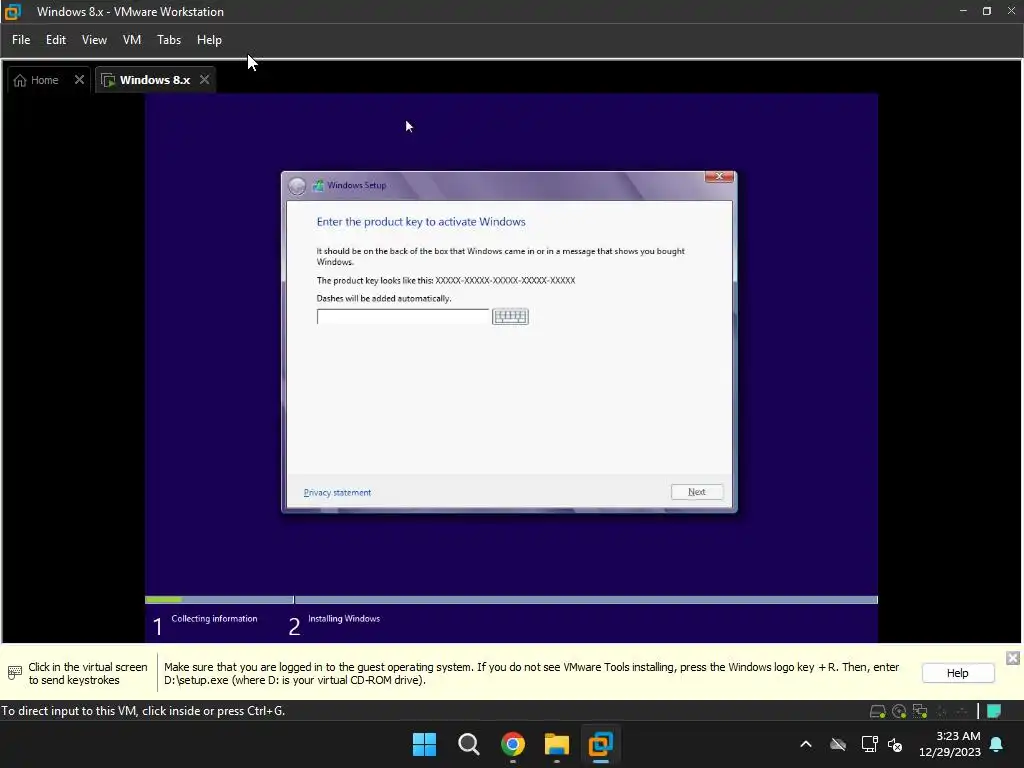The image size is (1024, 768).
Task: Click the OneDrive cloud tray icon
Action: (838, 744)
